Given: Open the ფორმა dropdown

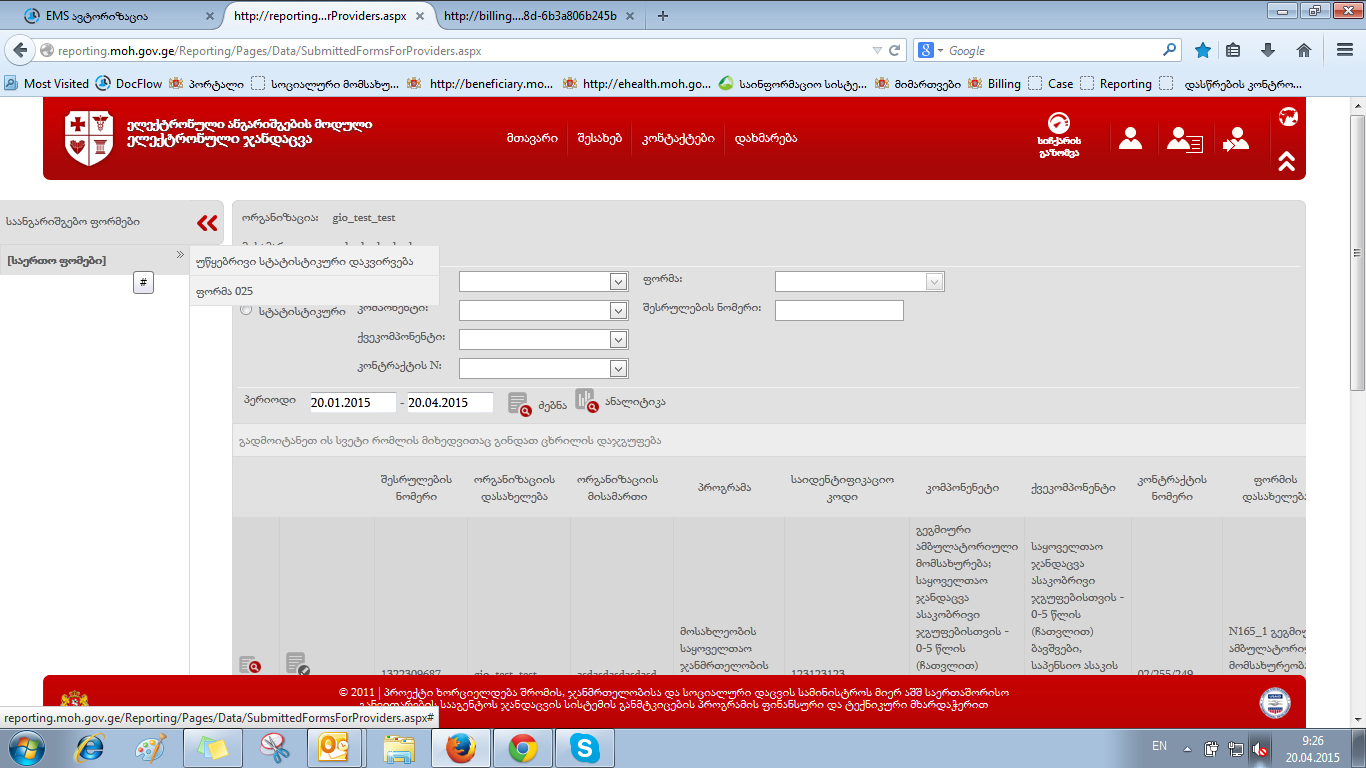Looking at the screenshot, I should pyautogui.click(x=859, y=282).
